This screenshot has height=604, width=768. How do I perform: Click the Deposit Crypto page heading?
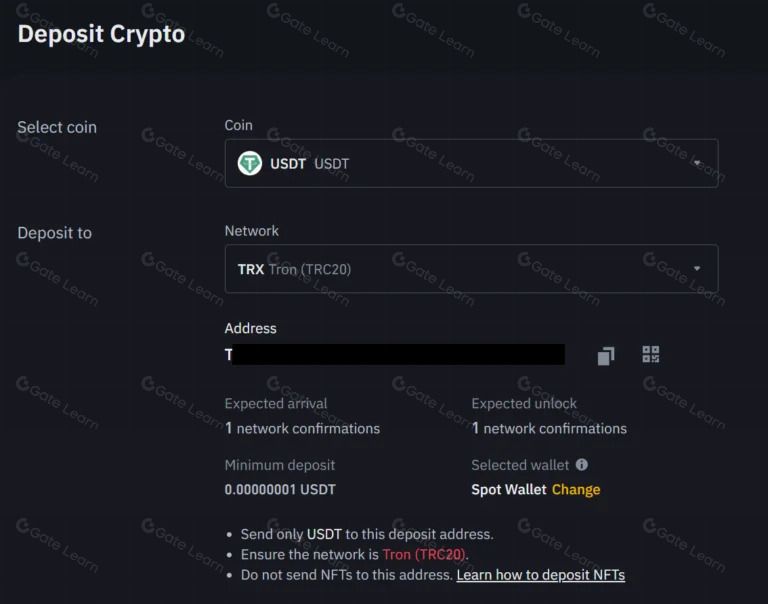pyautogui.click(x=101, y=34)
